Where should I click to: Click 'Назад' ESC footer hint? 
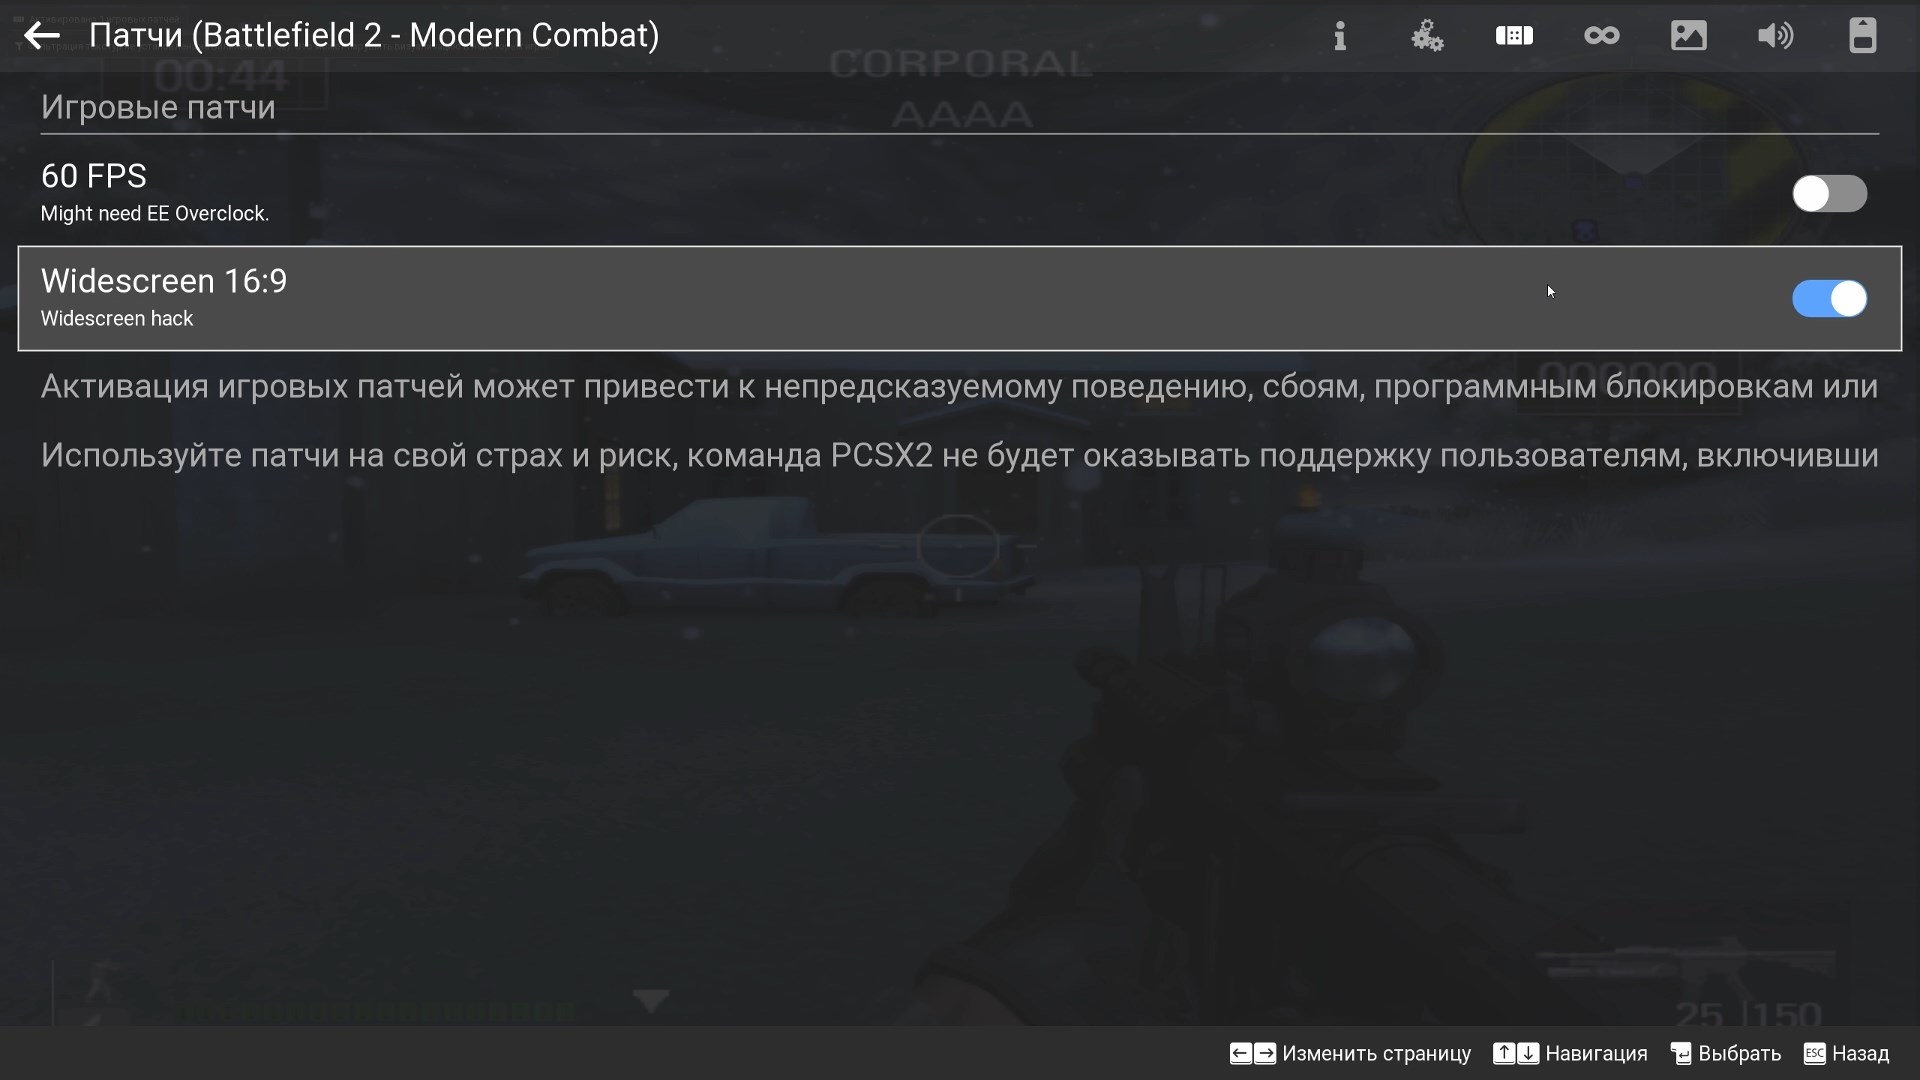pyautogui.click(x=1846, y=1054)
